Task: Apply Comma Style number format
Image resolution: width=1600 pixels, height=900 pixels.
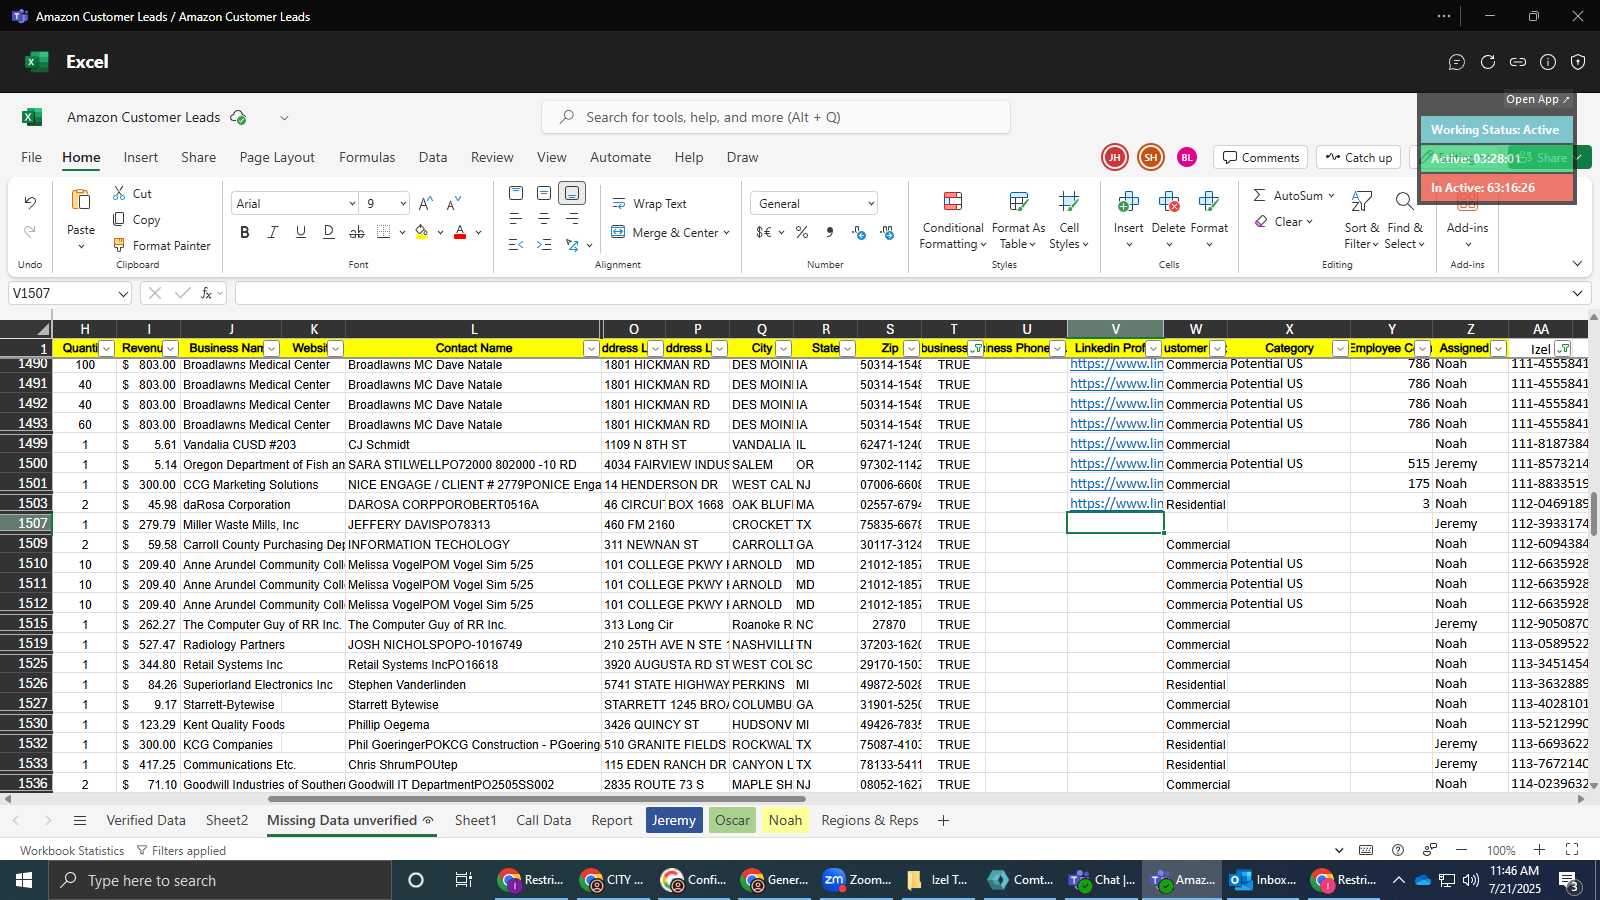Action: pos(830,232)
